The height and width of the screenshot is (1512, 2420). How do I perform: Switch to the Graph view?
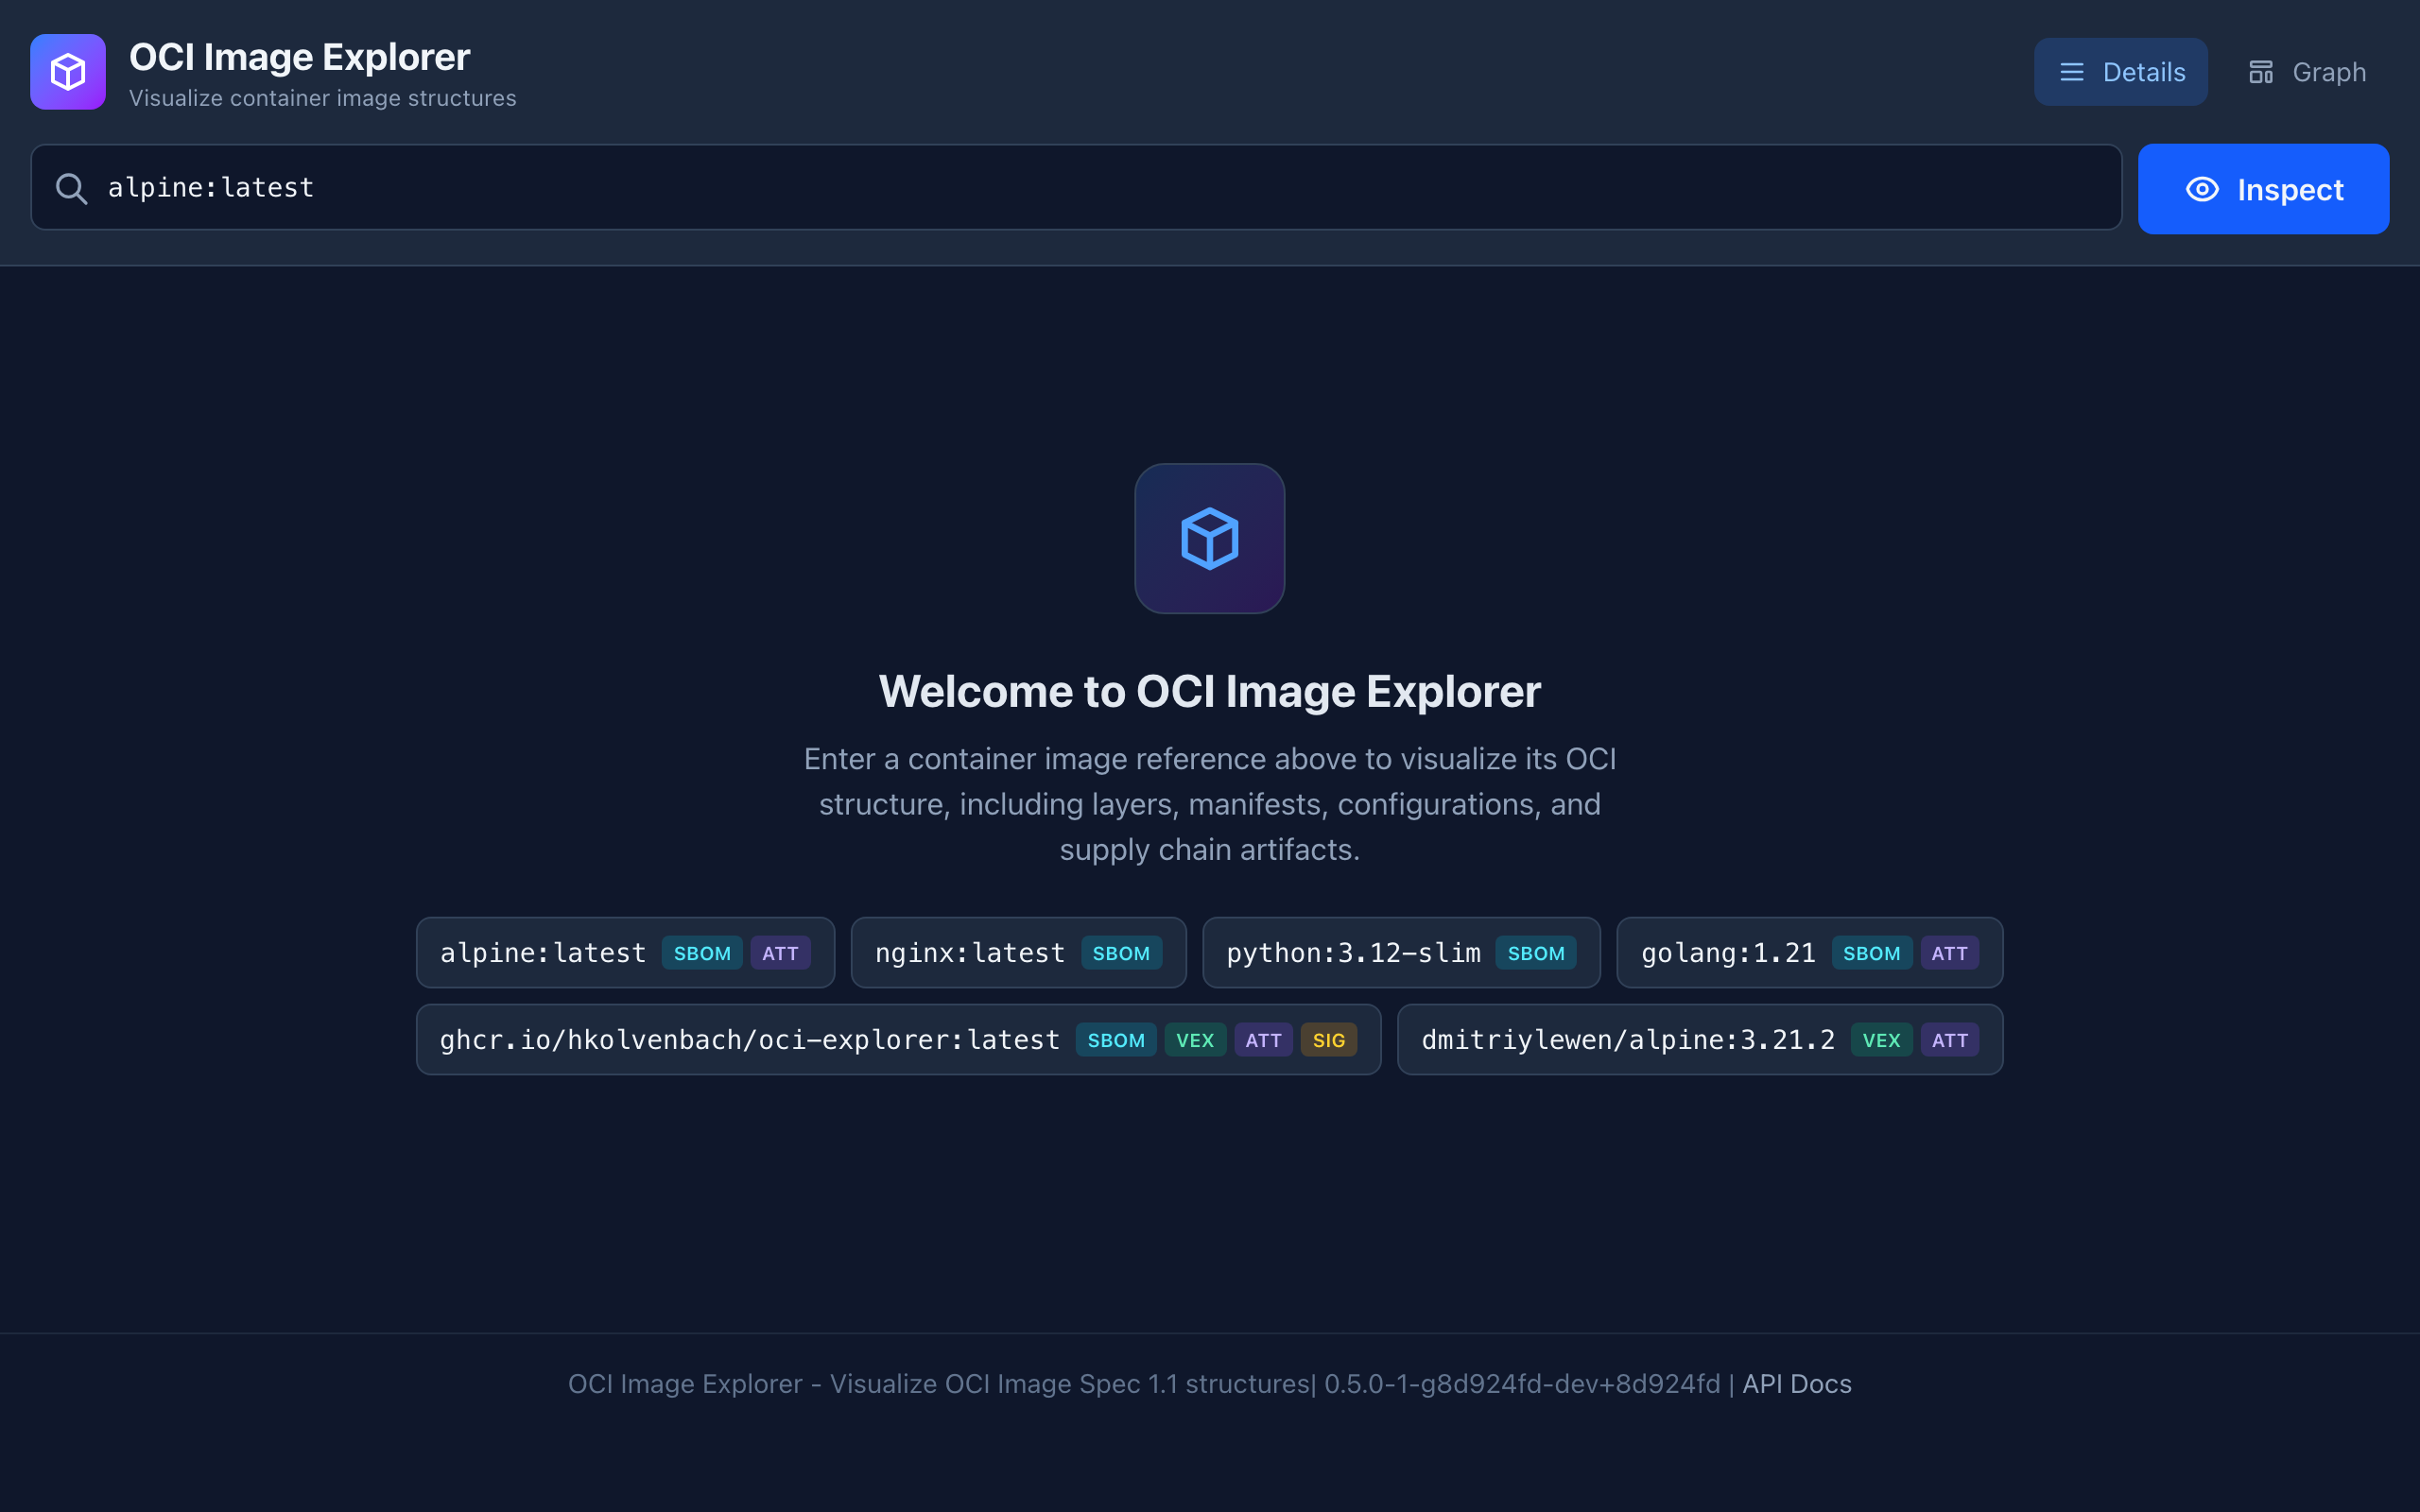[2307, 71]
